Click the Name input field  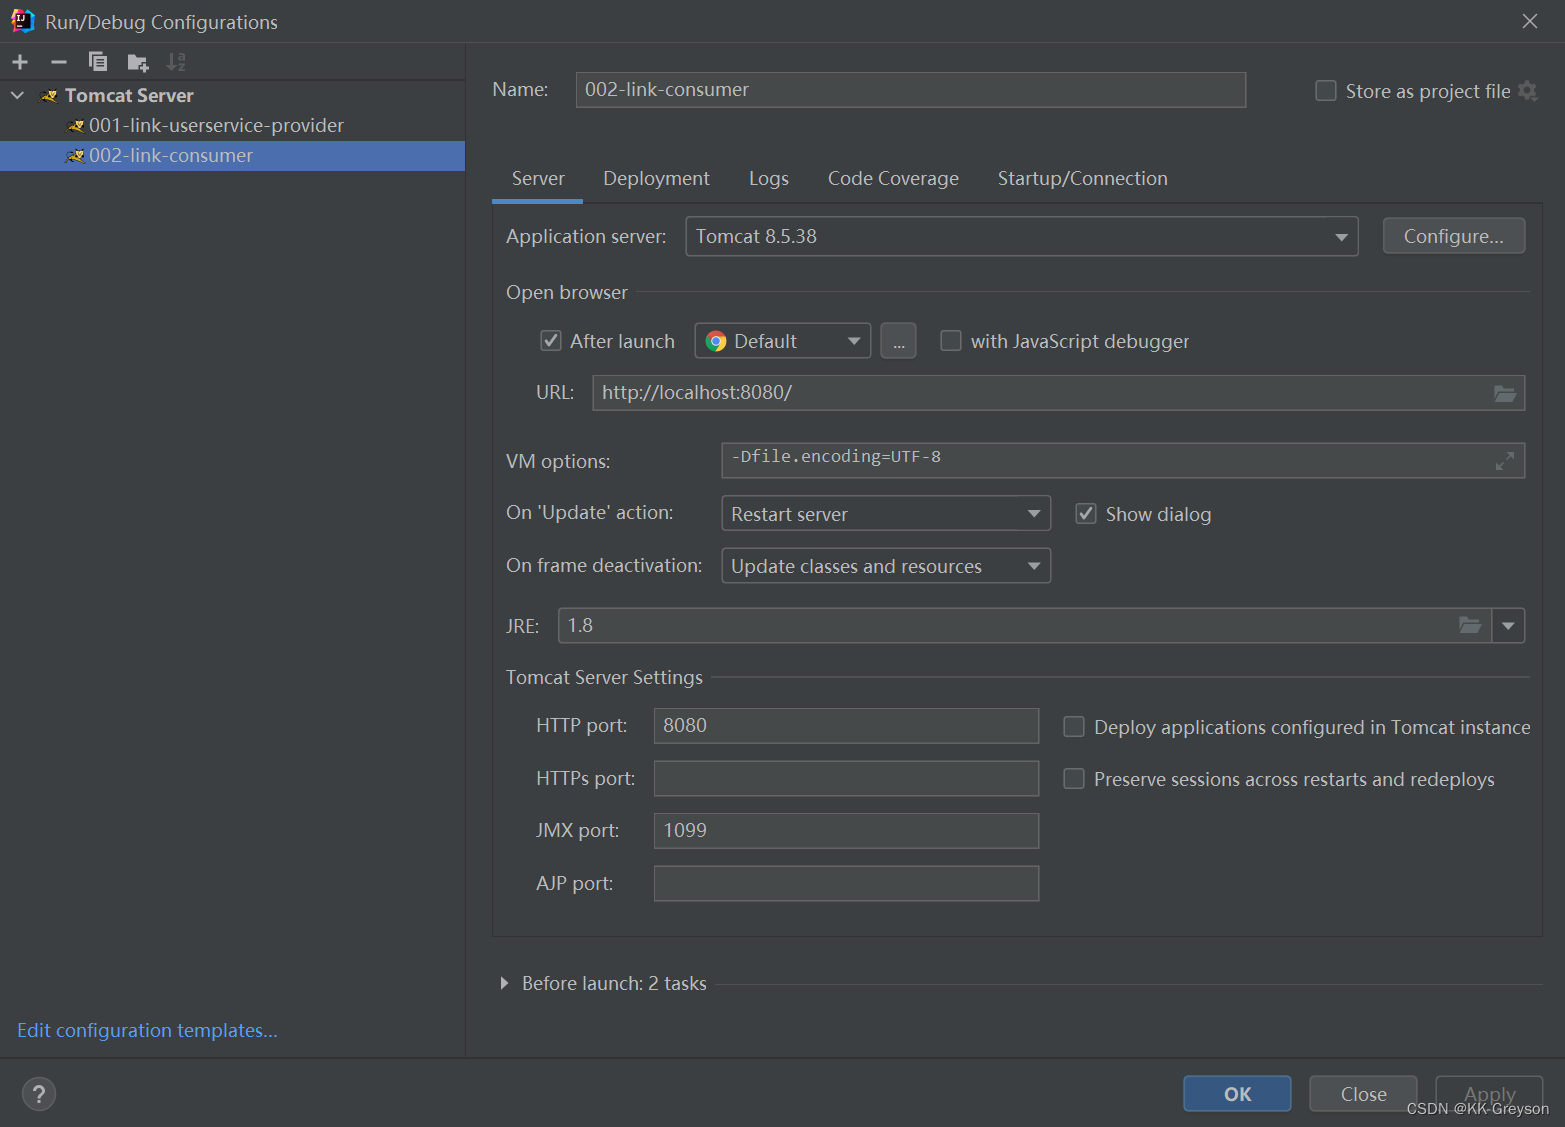coord(911,90)
